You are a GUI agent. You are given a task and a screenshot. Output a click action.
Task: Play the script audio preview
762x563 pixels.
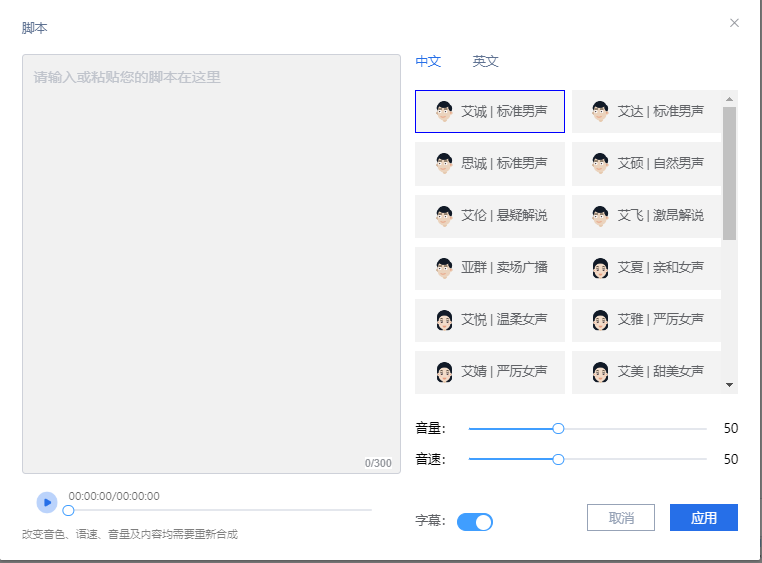coord(47,502)
